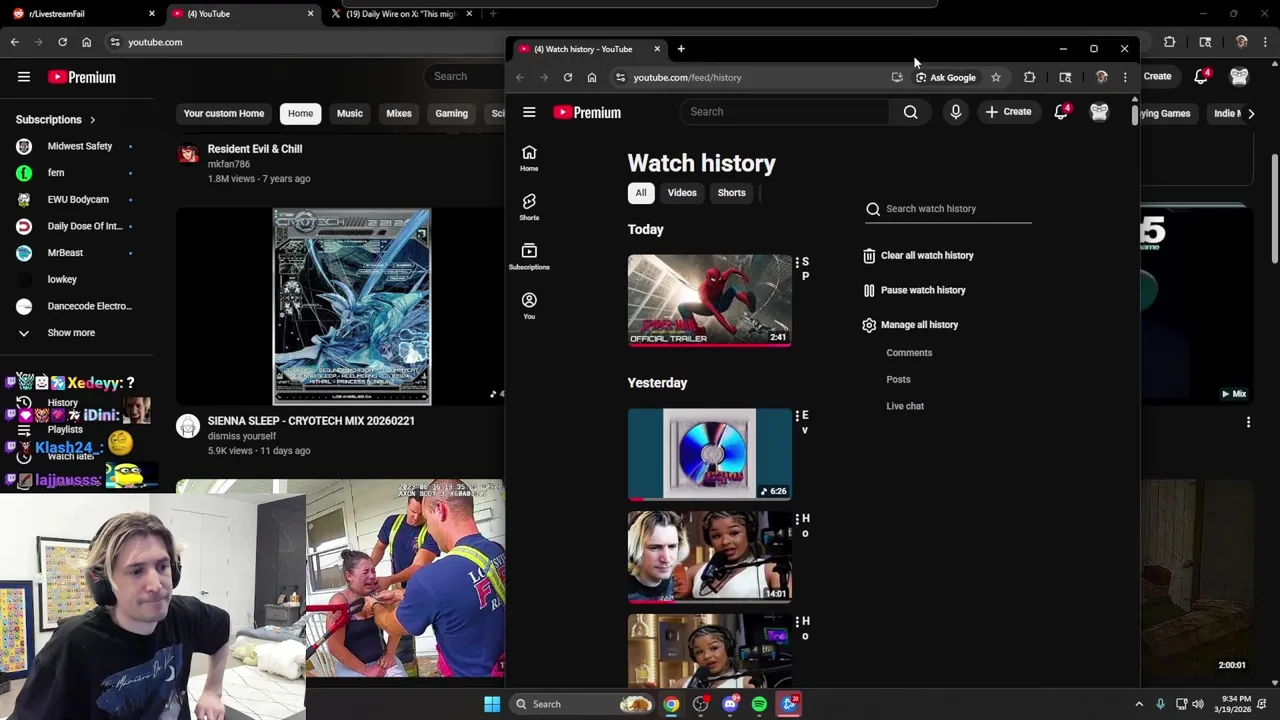Select Music chip in background window
Screen dimensions: 1280x720
click(x=350, y=113)
